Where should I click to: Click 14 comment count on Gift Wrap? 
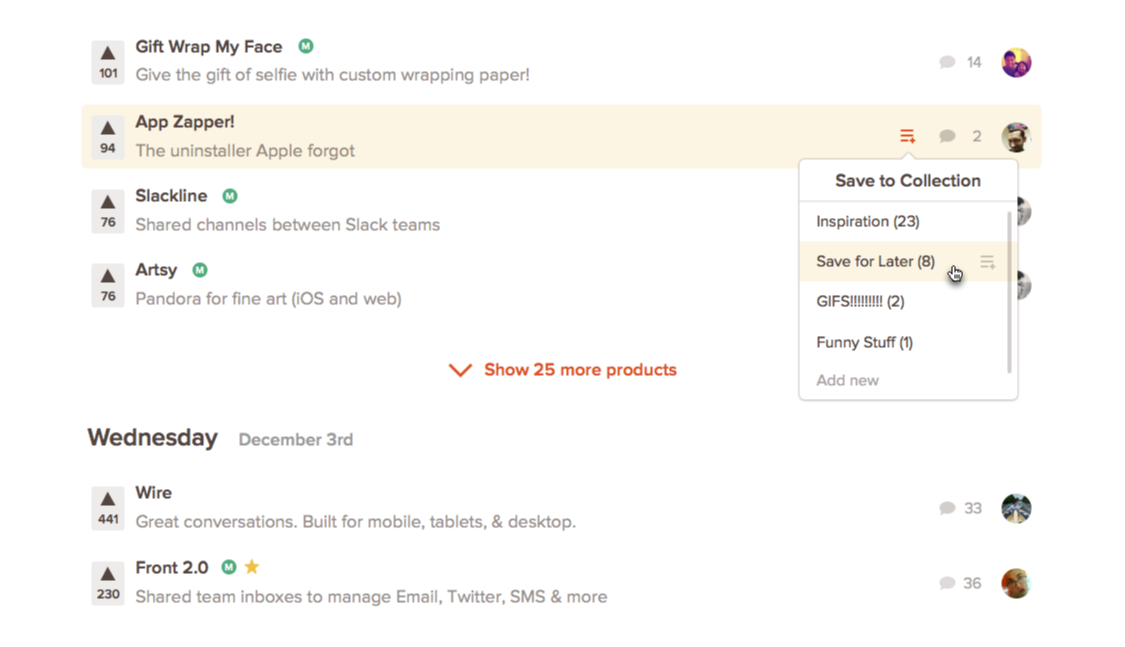[974, 62]
